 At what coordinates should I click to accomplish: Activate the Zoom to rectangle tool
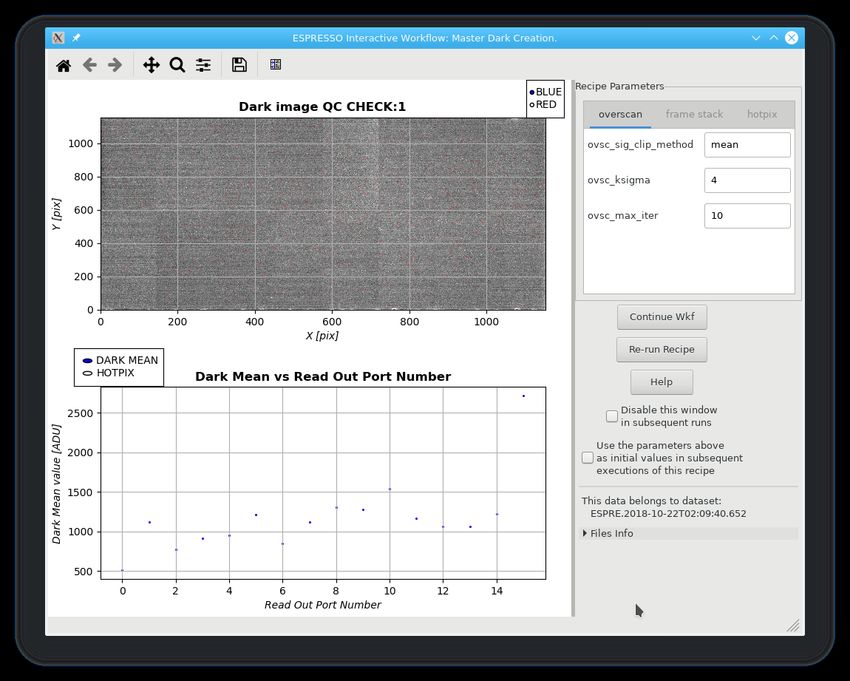pyautogui.click(x=177, y=65)
